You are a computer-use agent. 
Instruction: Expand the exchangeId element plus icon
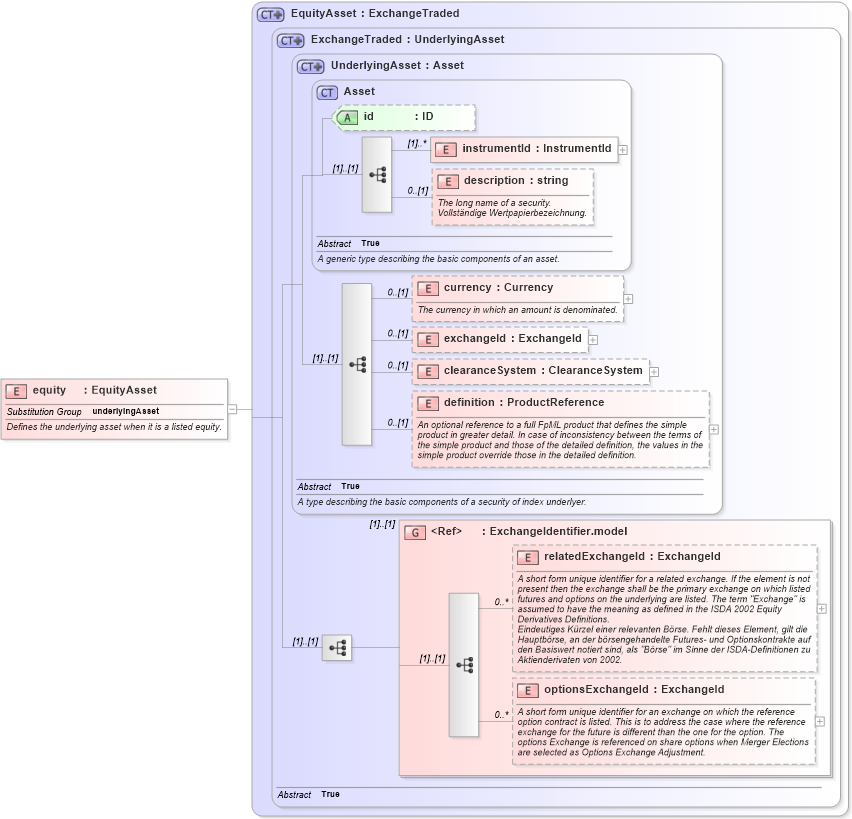click(x=593, y=339)
